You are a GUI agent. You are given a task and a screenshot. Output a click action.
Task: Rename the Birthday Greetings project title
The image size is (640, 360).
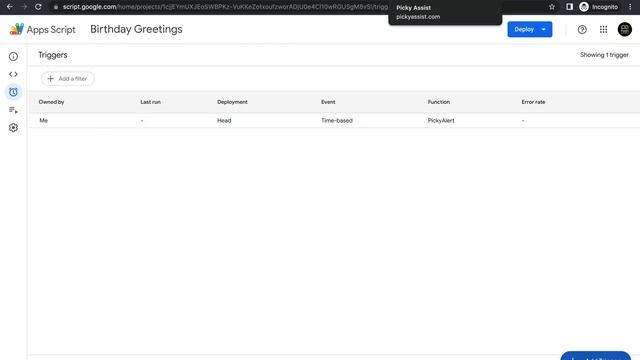click(x=136, y=29)
